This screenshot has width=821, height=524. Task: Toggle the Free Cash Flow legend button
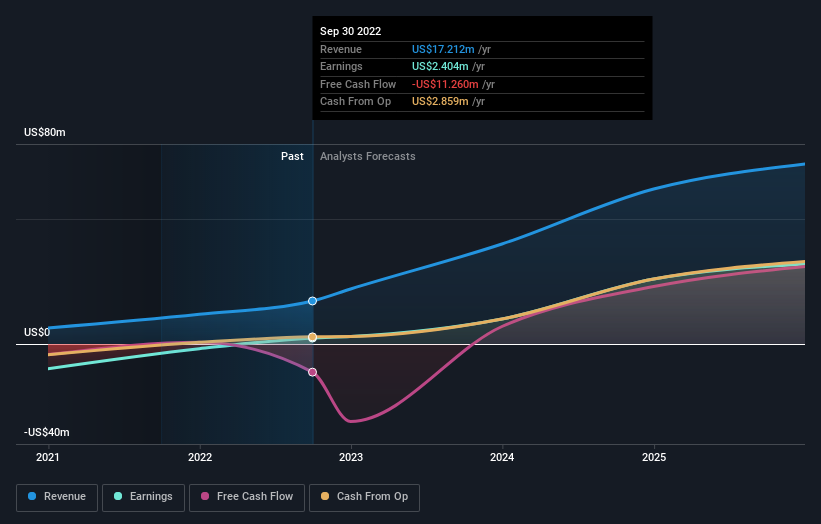tap(247, 497)
